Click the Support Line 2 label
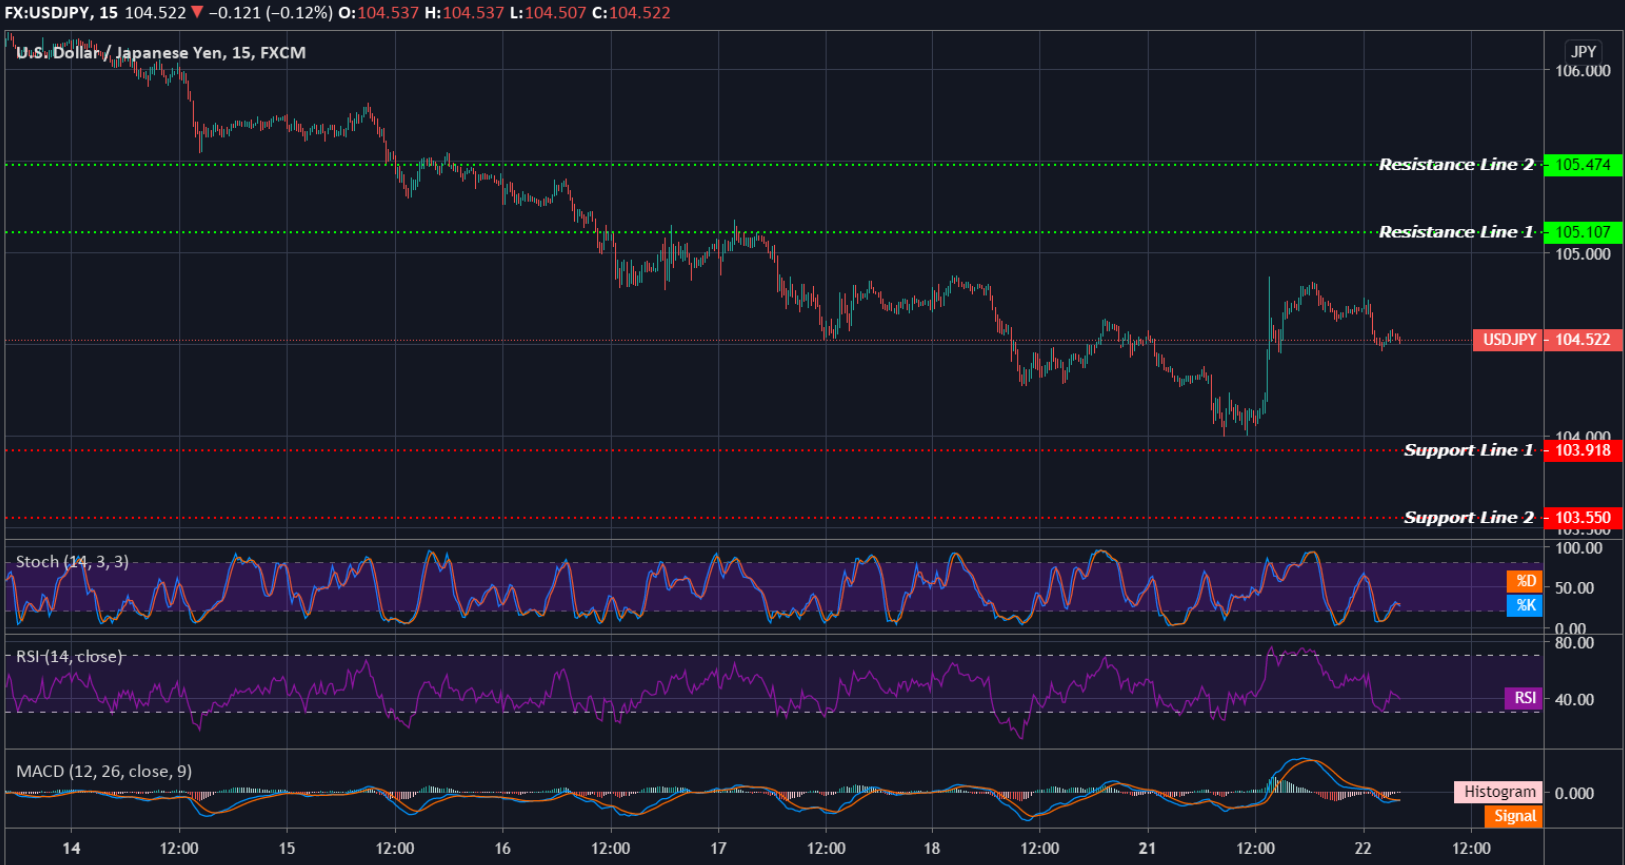Screen dimensions: 1625x865 (1468, 517)
